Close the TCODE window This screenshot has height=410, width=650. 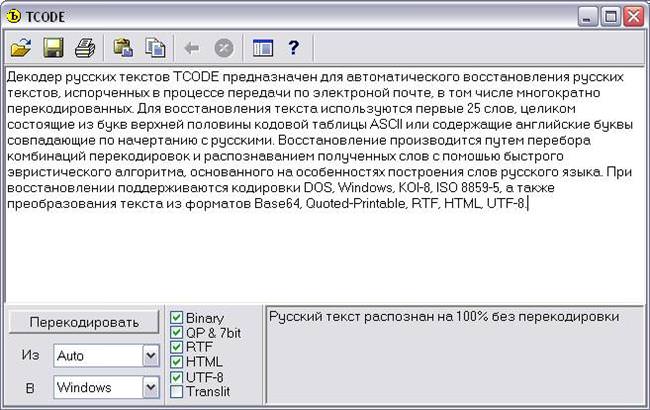coord(634,17)
